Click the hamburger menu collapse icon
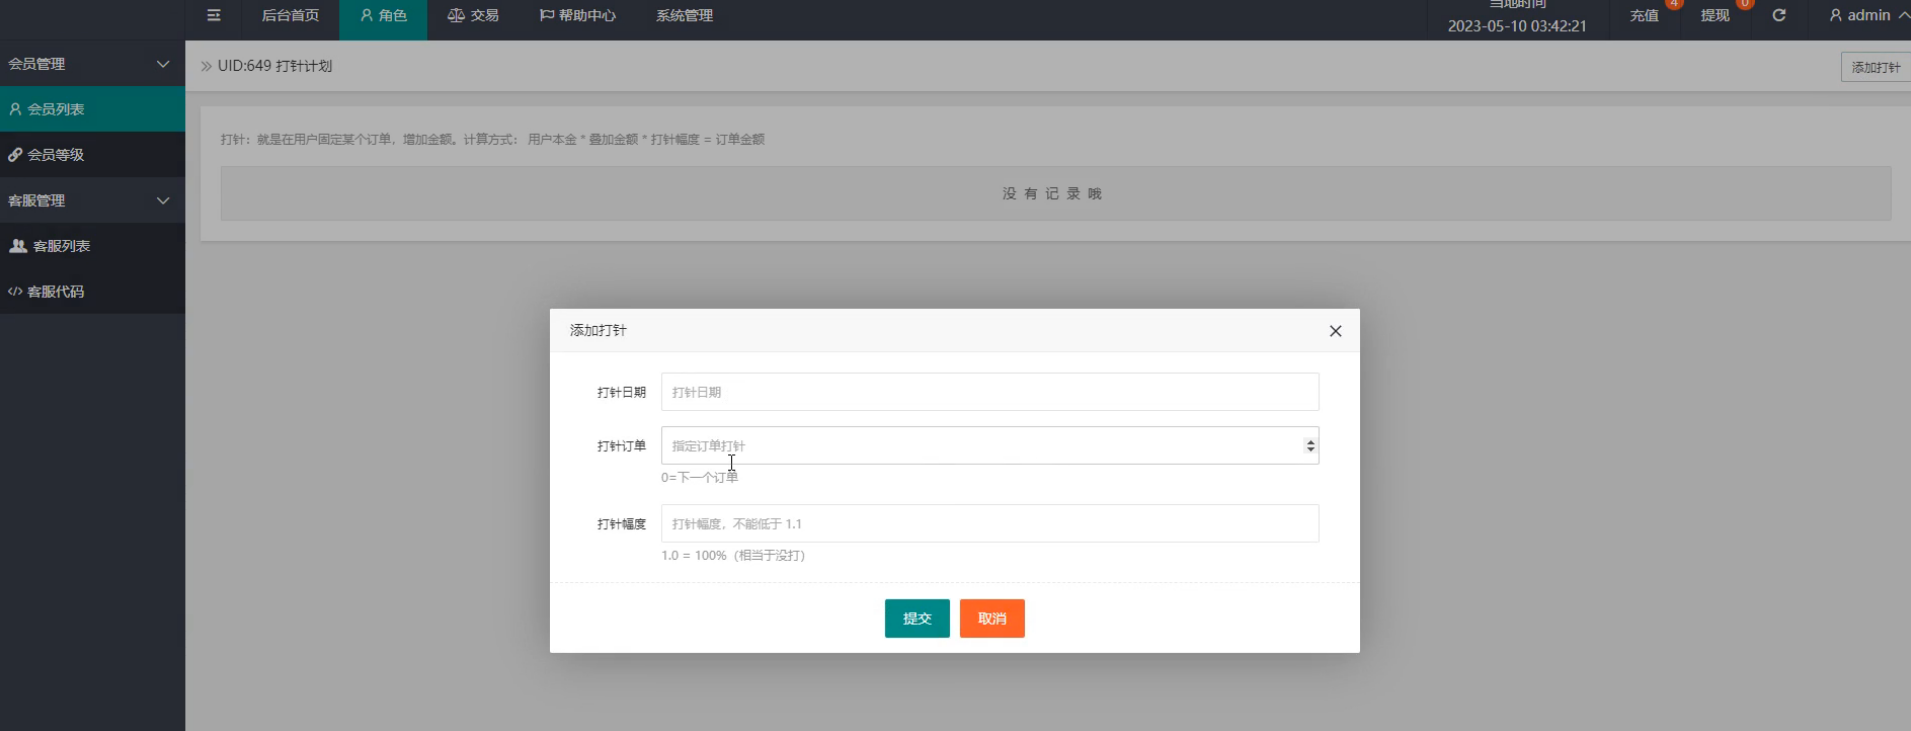 [213, 16]
